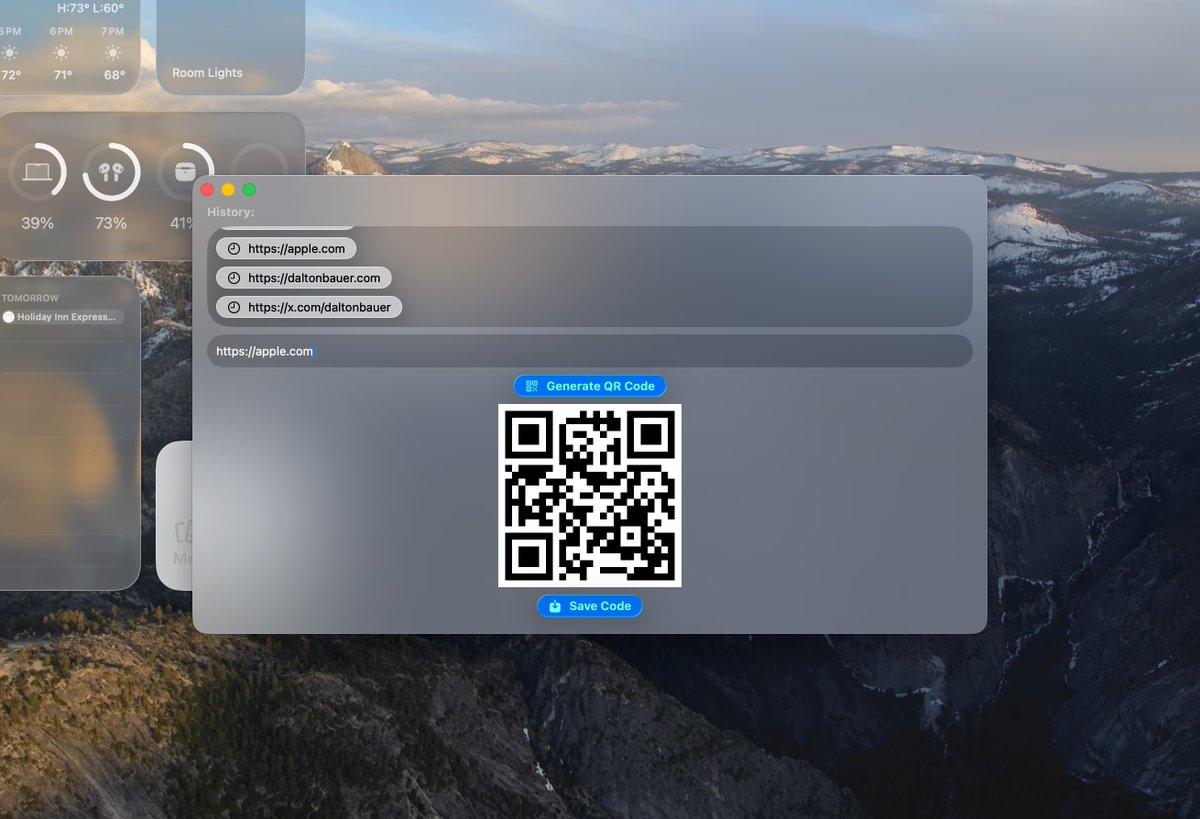Click the H:73° L:60° weather text
Screen dimensions: 1200x819
(91, 8)
